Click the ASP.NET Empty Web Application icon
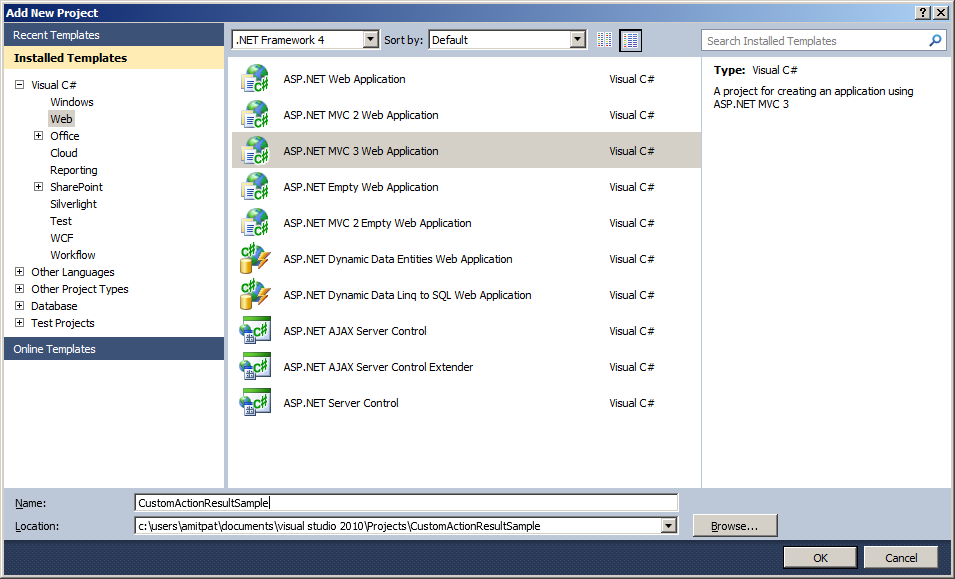The width and height of the screenshot is (955, 579). click(x=255, y=187)
